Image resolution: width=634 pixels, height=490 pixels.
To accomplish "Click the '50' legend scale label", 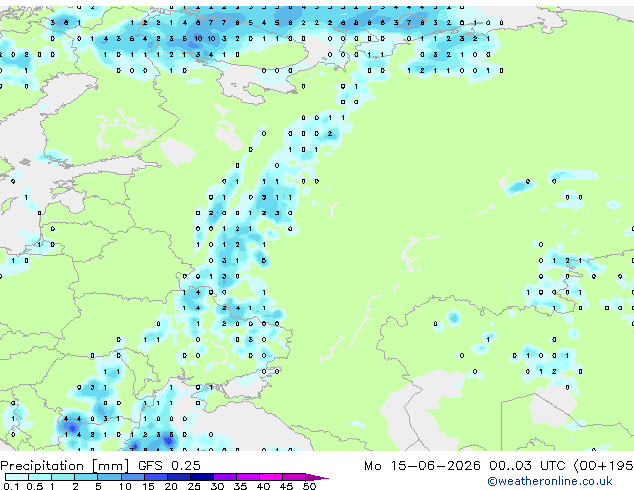I will 309,486.
